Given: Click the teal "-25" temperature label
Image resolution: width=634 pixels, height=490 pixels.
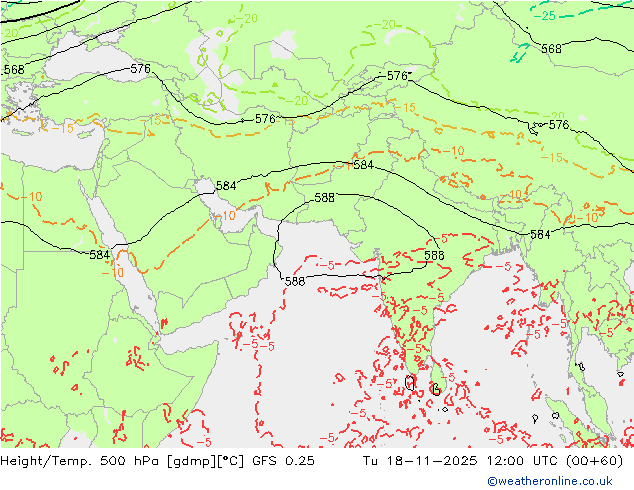Looking at the screenshot, I should pyautogui.click(x=545, y=16).
